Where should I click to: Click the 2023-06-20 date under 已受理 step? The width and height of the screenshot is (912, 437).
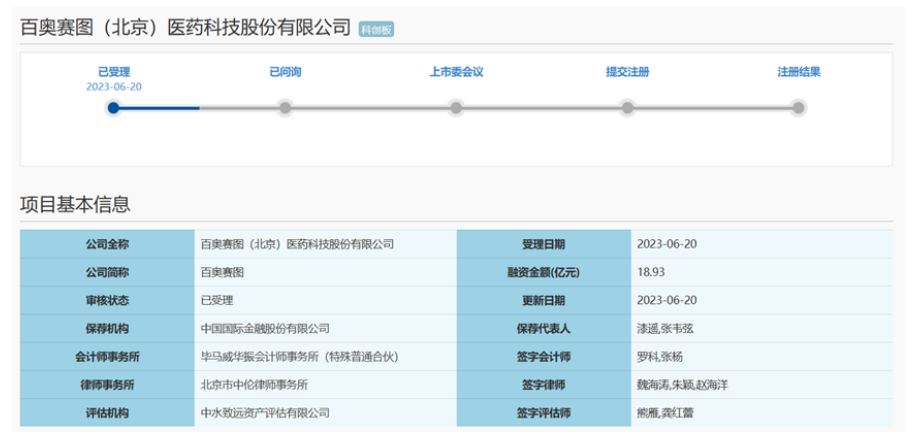[x=113, y=87]
